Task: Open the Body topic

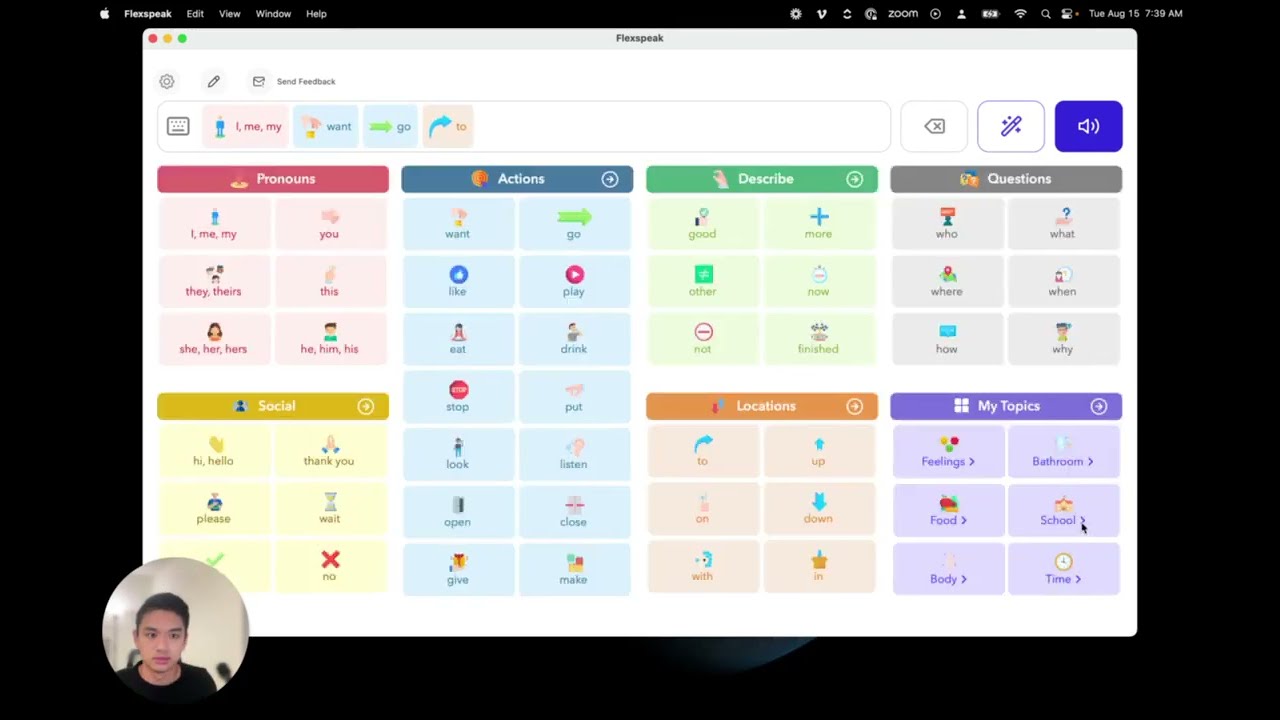Action: (x=948, y=569)
